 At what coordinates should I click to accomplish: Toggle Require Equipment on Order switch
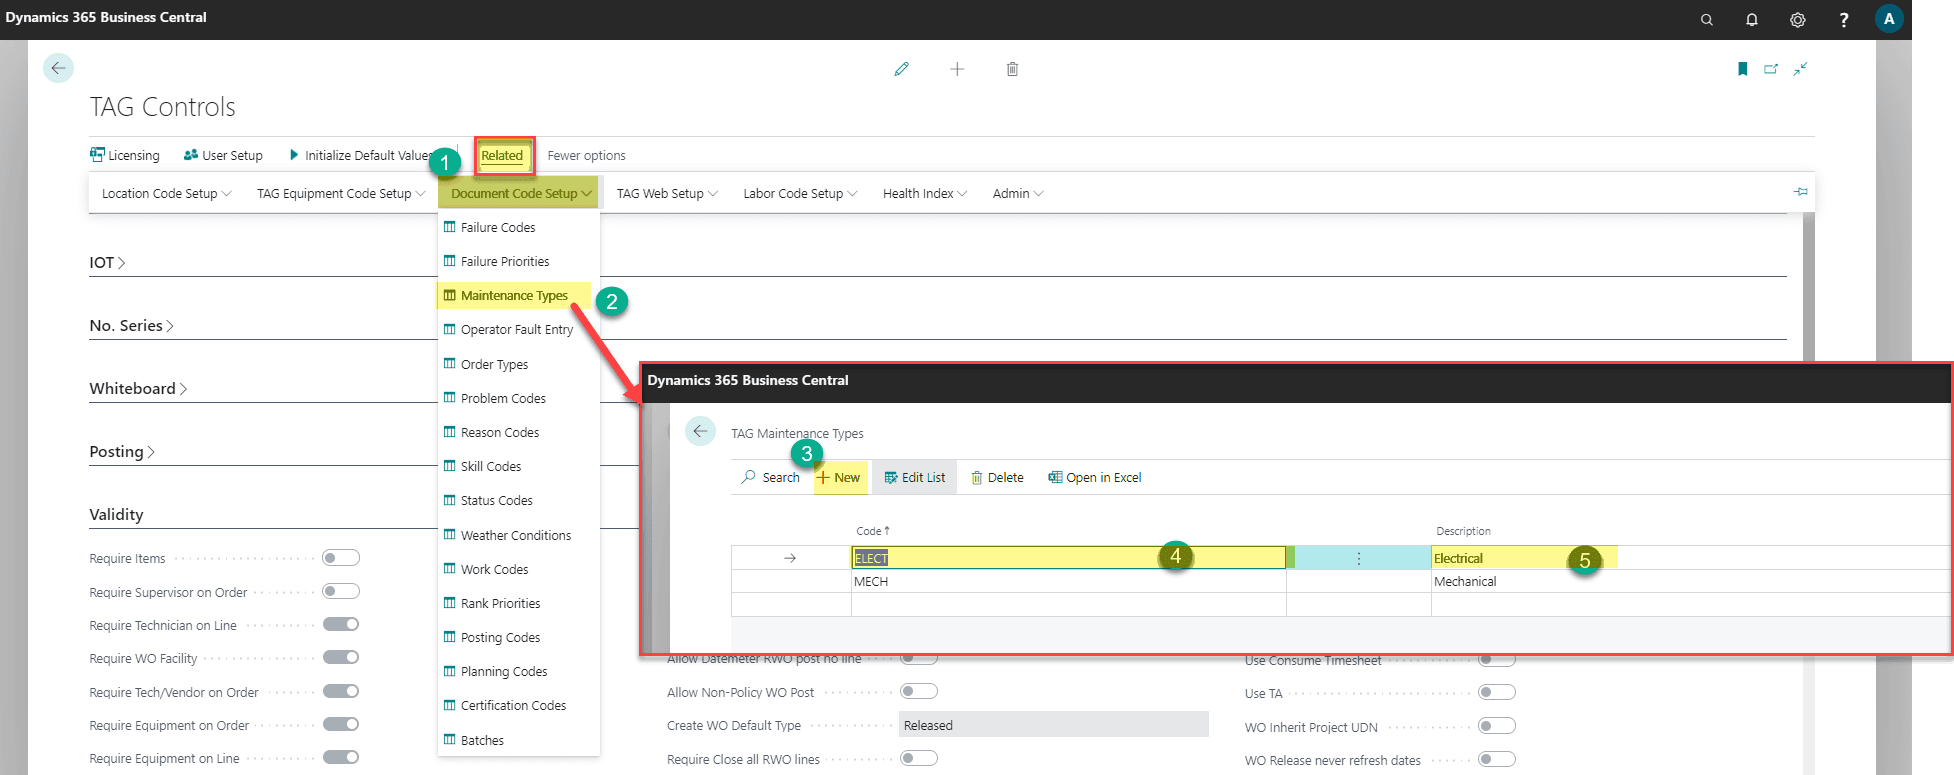click(341, 724)
